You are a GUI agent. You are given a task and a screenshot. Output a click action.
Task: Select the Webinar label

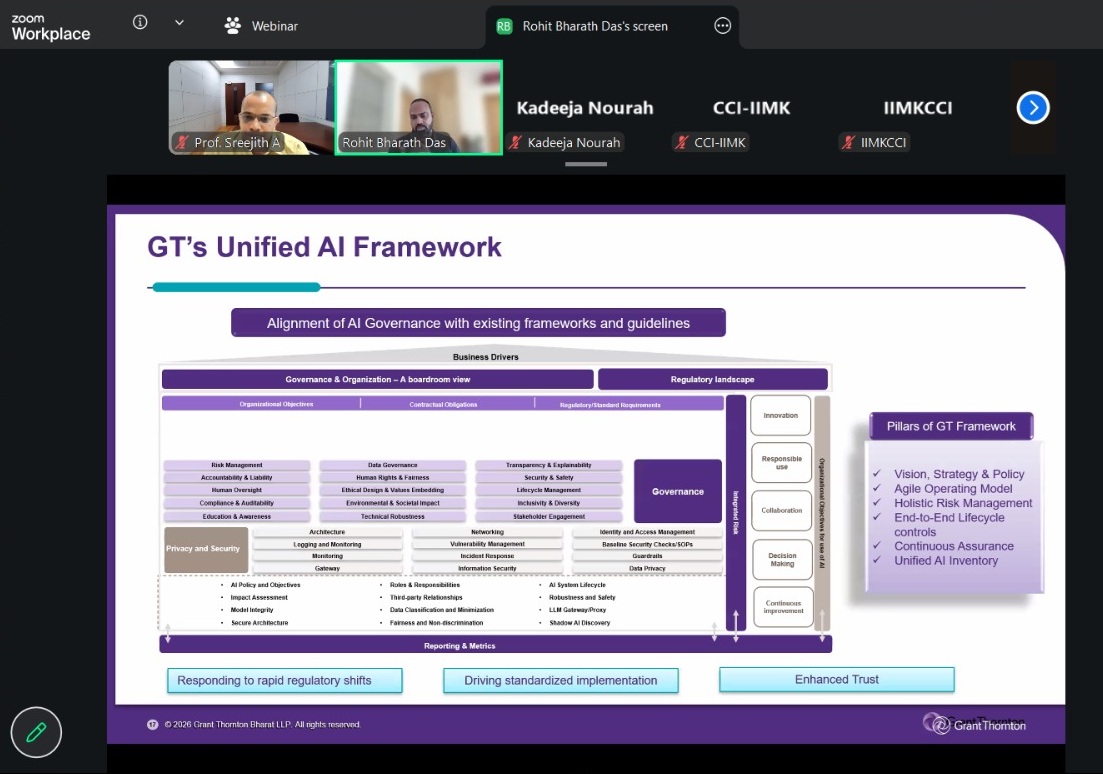[274, 26]
